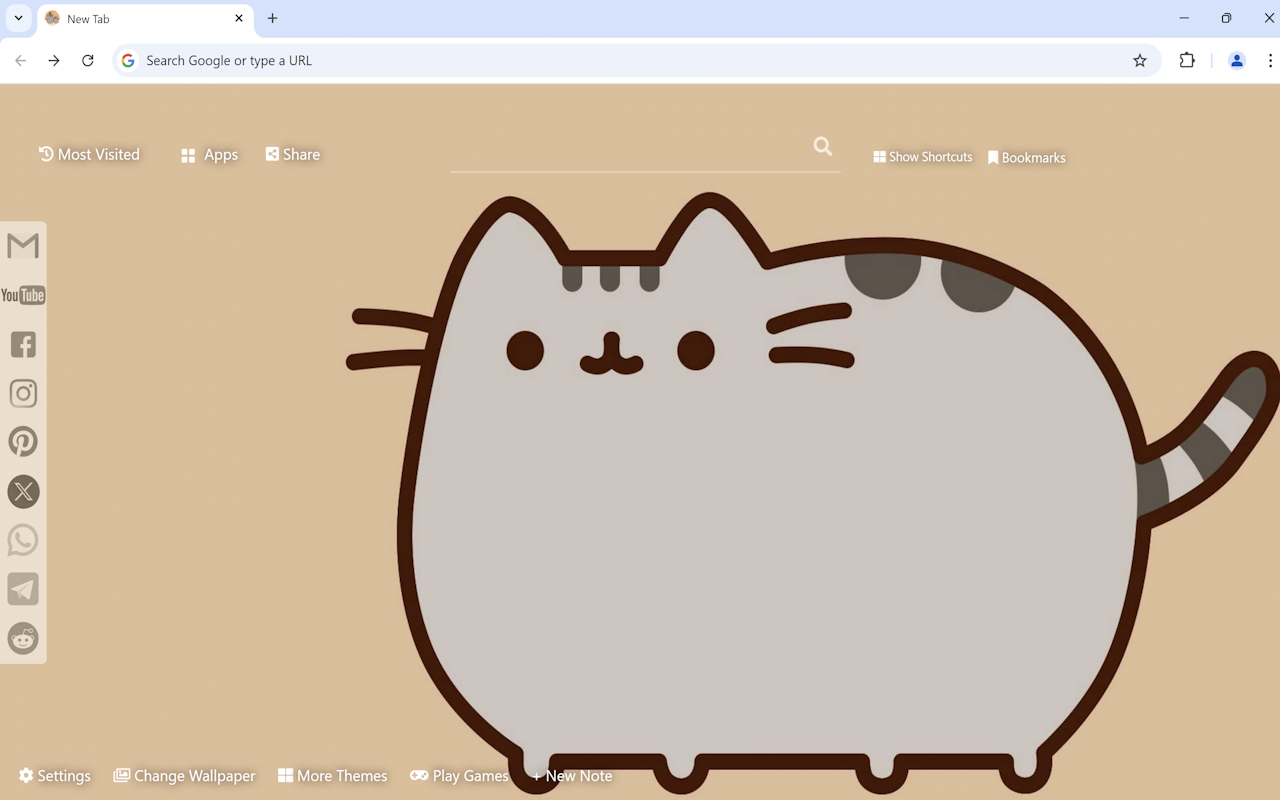
Task: Browse More Themes
Action: pos(333,776)
